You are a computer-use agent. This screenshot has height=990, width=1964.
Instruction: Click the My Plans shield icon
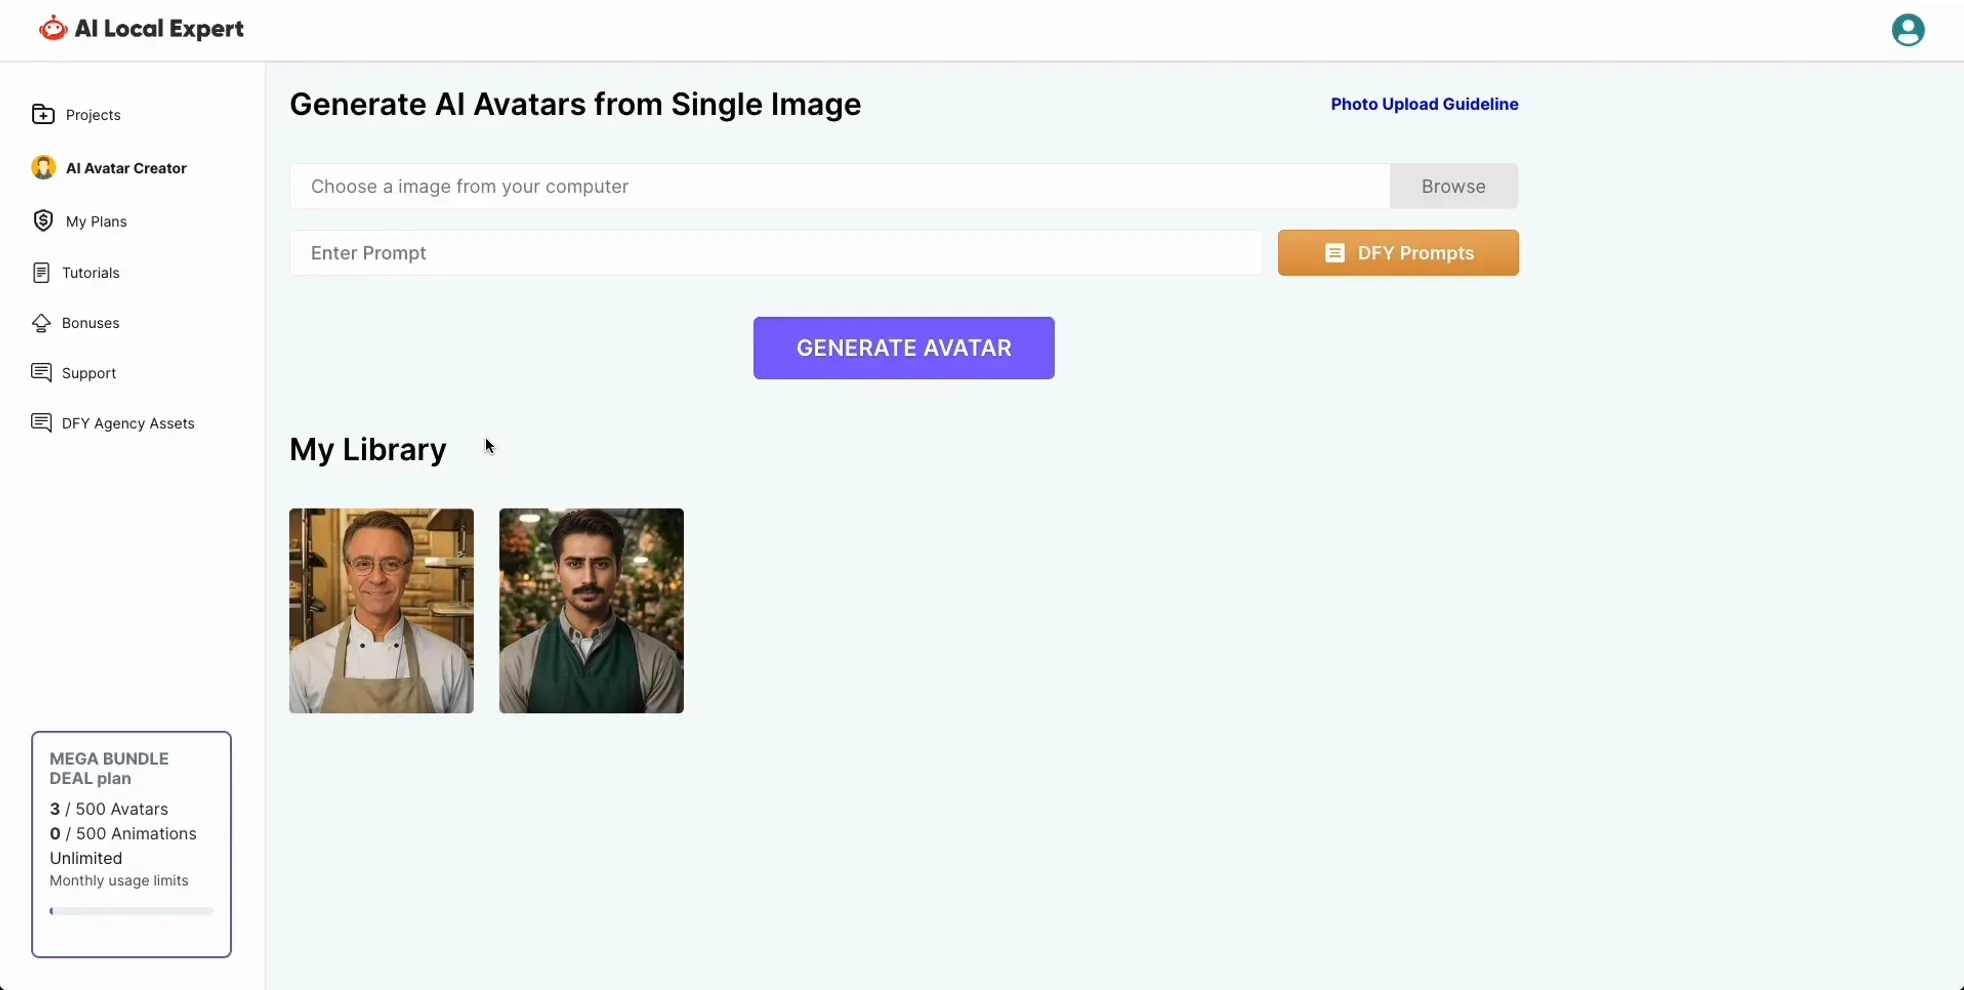pos(43,220)
